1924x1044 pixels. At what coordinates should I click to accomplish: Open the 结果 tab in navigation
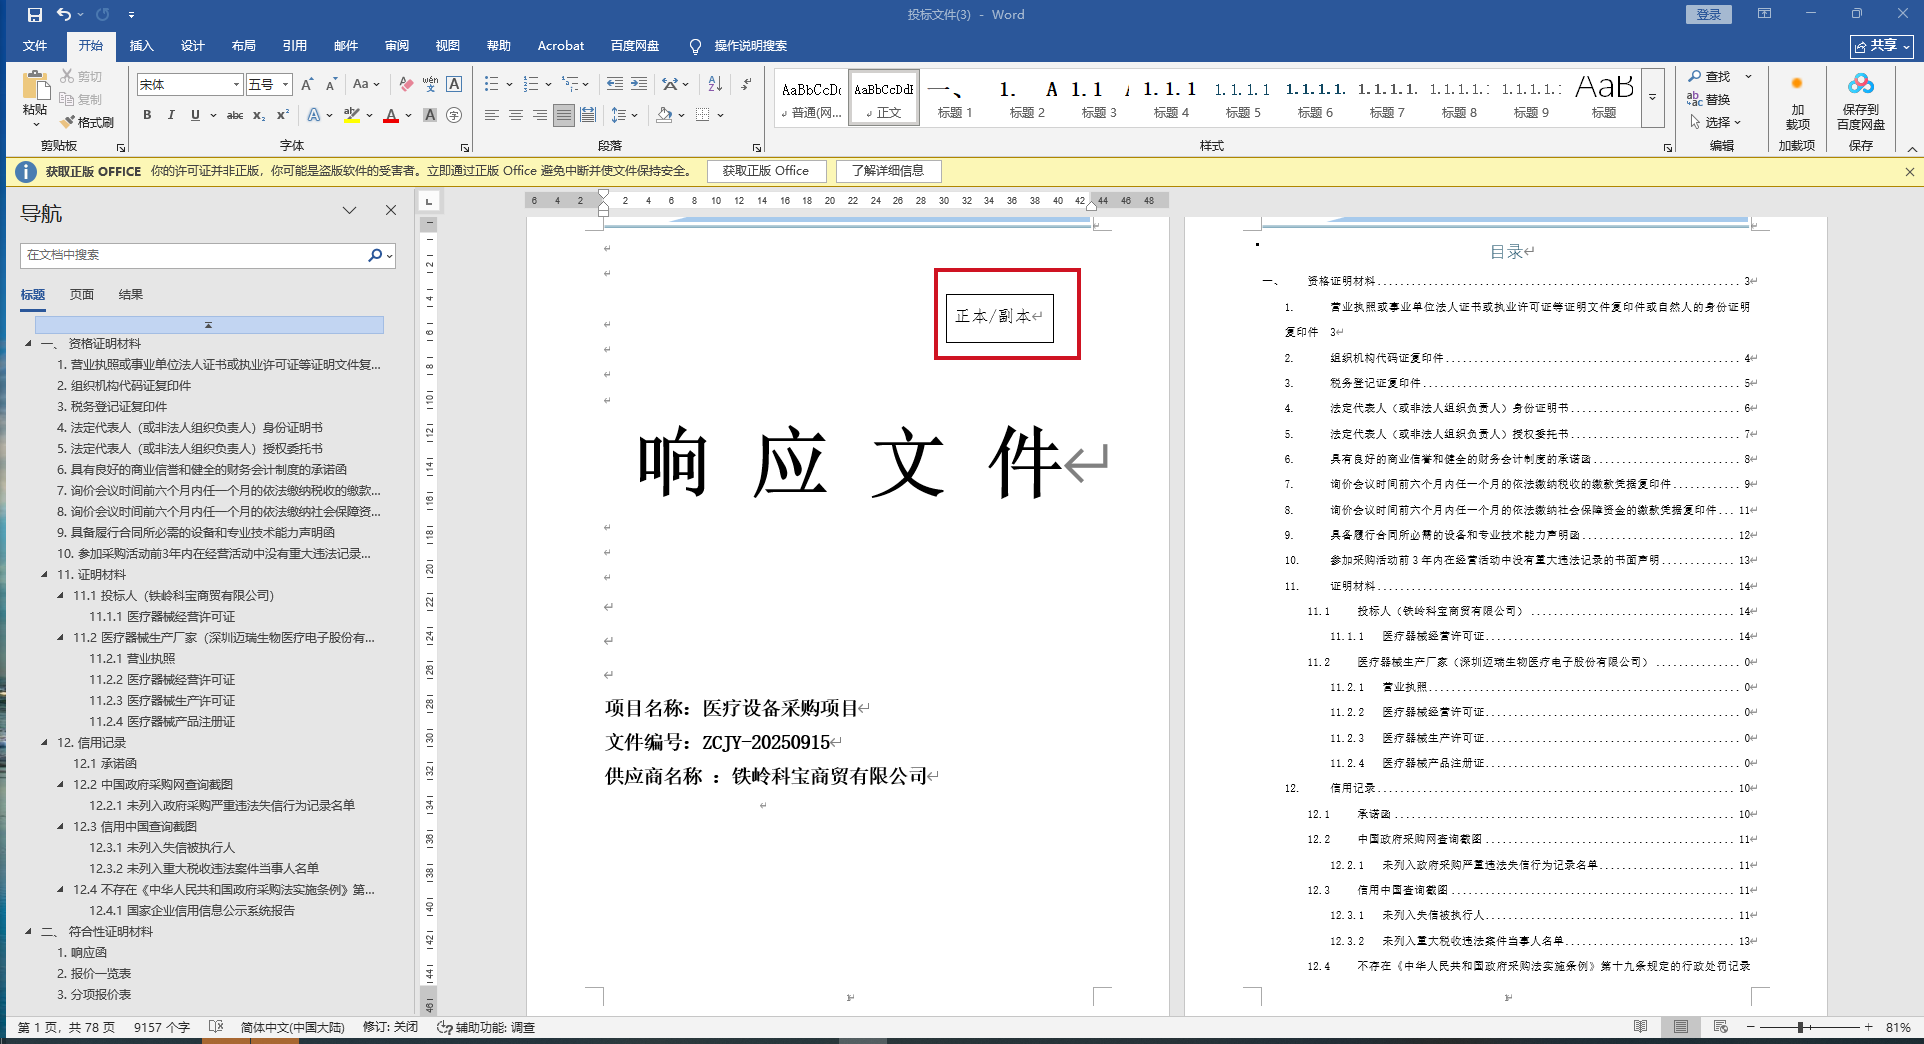pos(131,295)
